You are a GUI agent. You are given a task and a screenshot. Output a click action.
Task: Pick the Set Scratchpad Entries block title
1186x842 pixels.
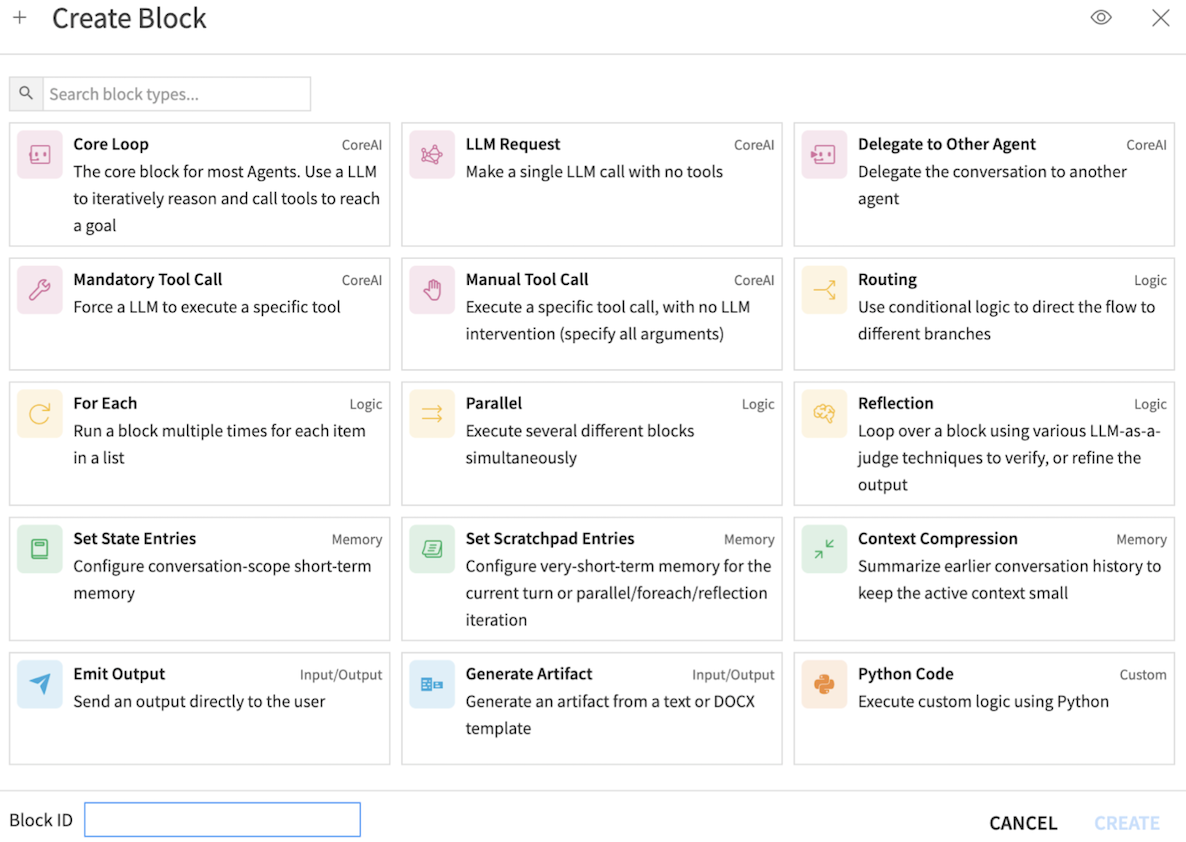(549, 539)
